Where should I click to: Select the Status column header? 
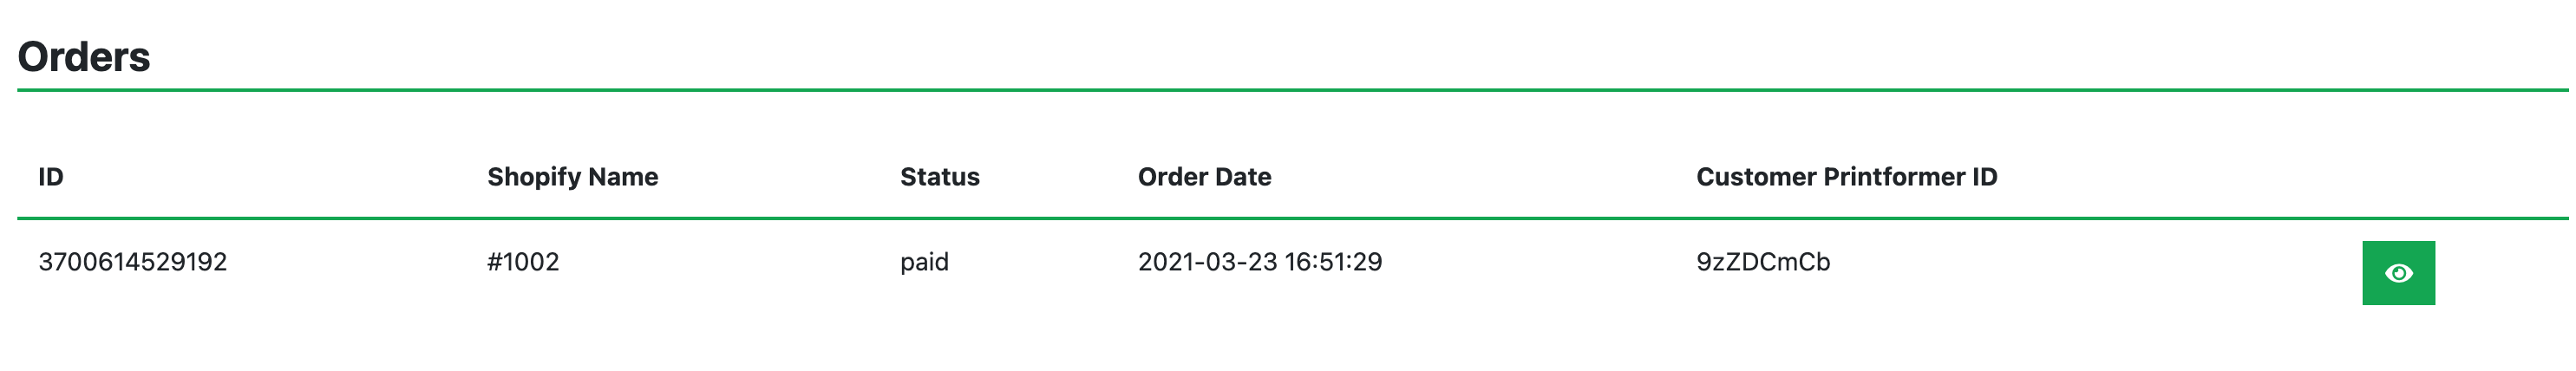click(939, 177)
